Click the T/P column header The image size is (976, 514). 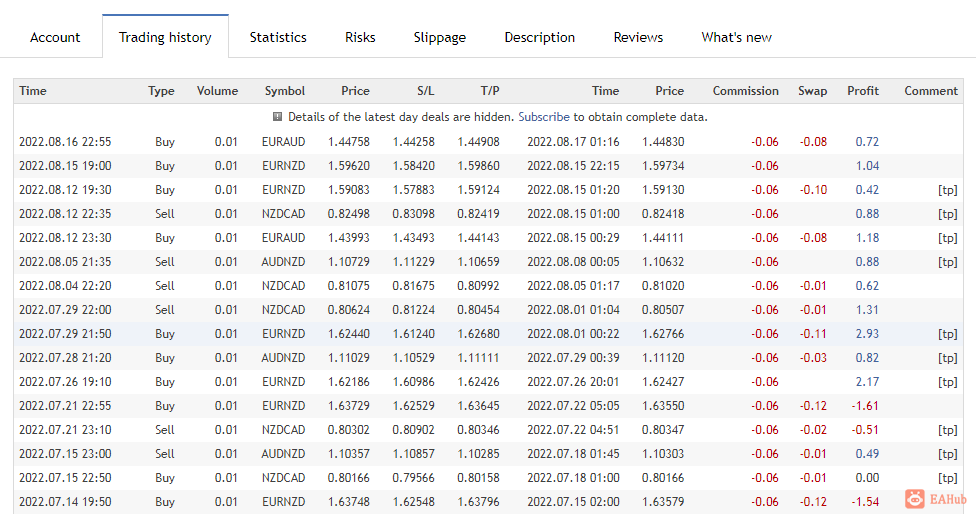click(x=490, y=91)
